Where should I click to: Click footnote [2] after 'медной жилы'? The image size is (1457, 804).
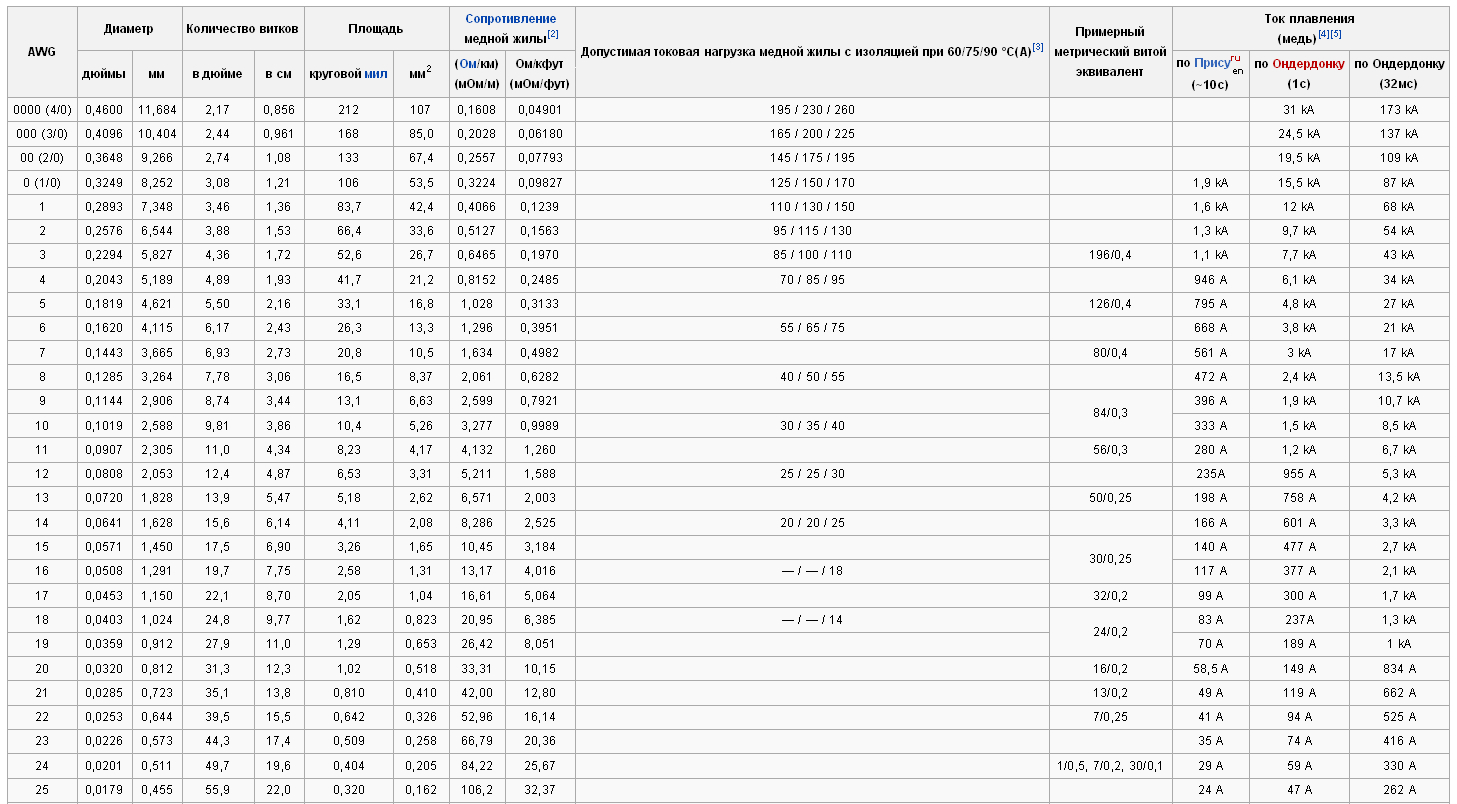[x=552, y=35]
